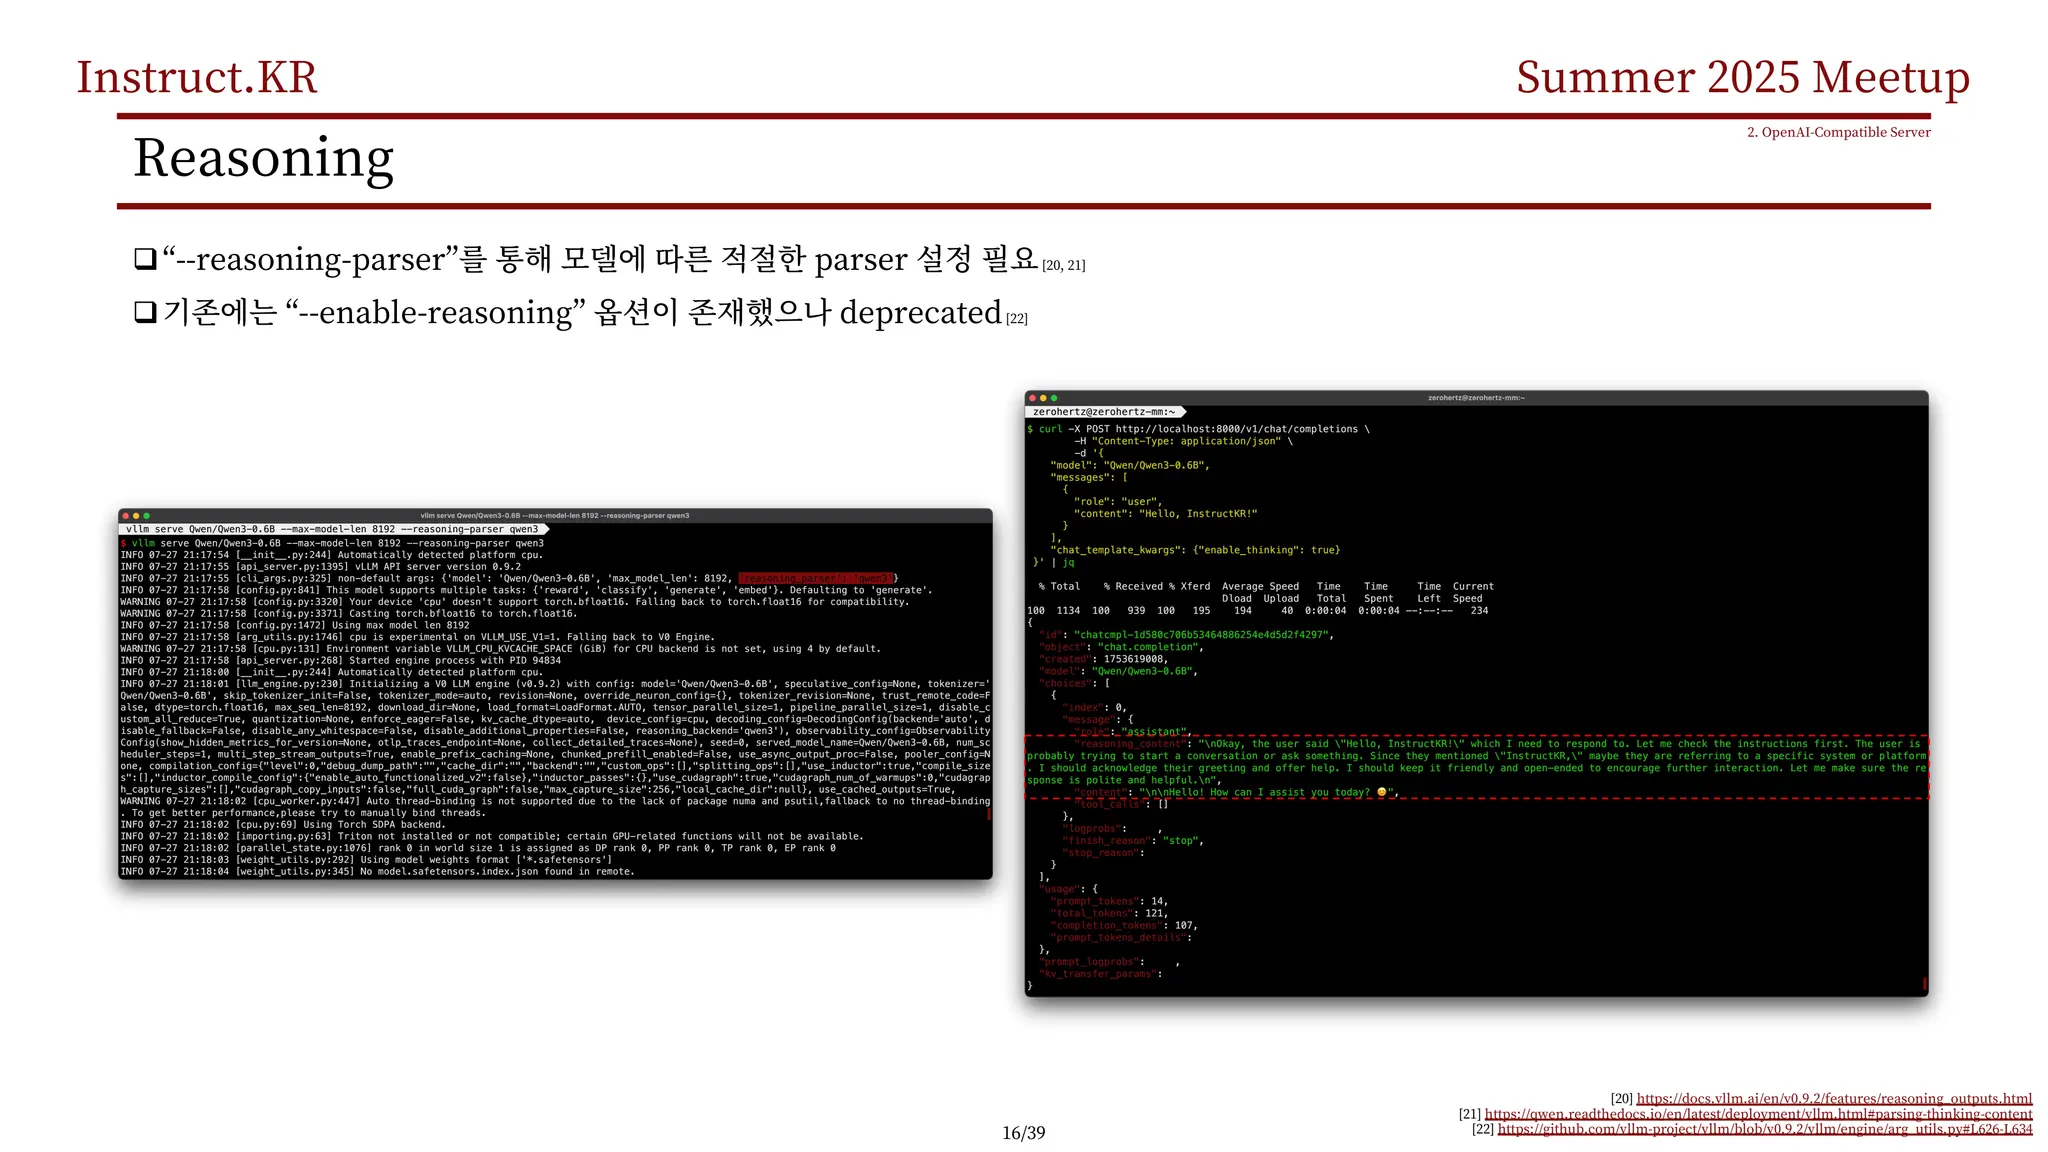Click the 'kv_transfer_params' line in response
Image resolution: width=2048 pixels, height=1152 pixels.
click(x=1100, y=974)
